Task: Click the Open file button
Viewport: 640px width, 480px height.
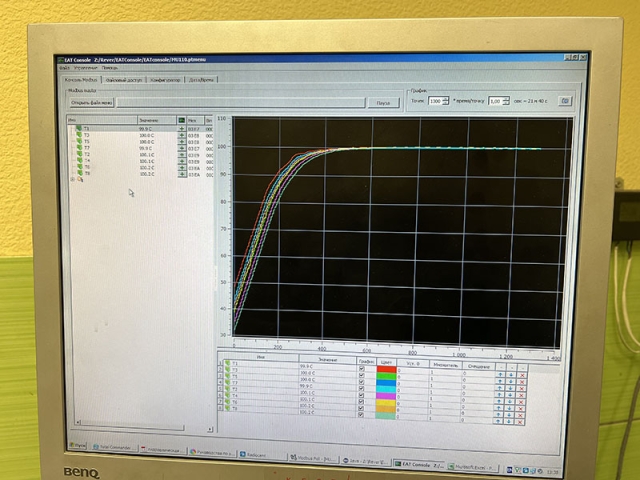Action: coord(92,102)
